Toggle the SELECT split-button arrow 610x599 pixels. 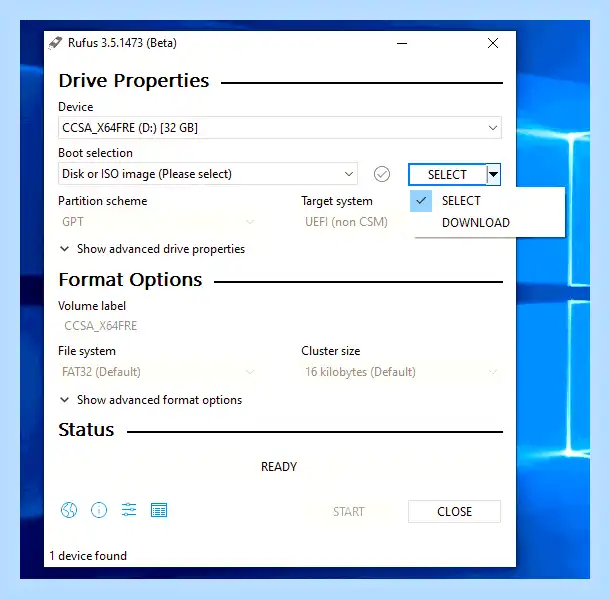[493, 174]
